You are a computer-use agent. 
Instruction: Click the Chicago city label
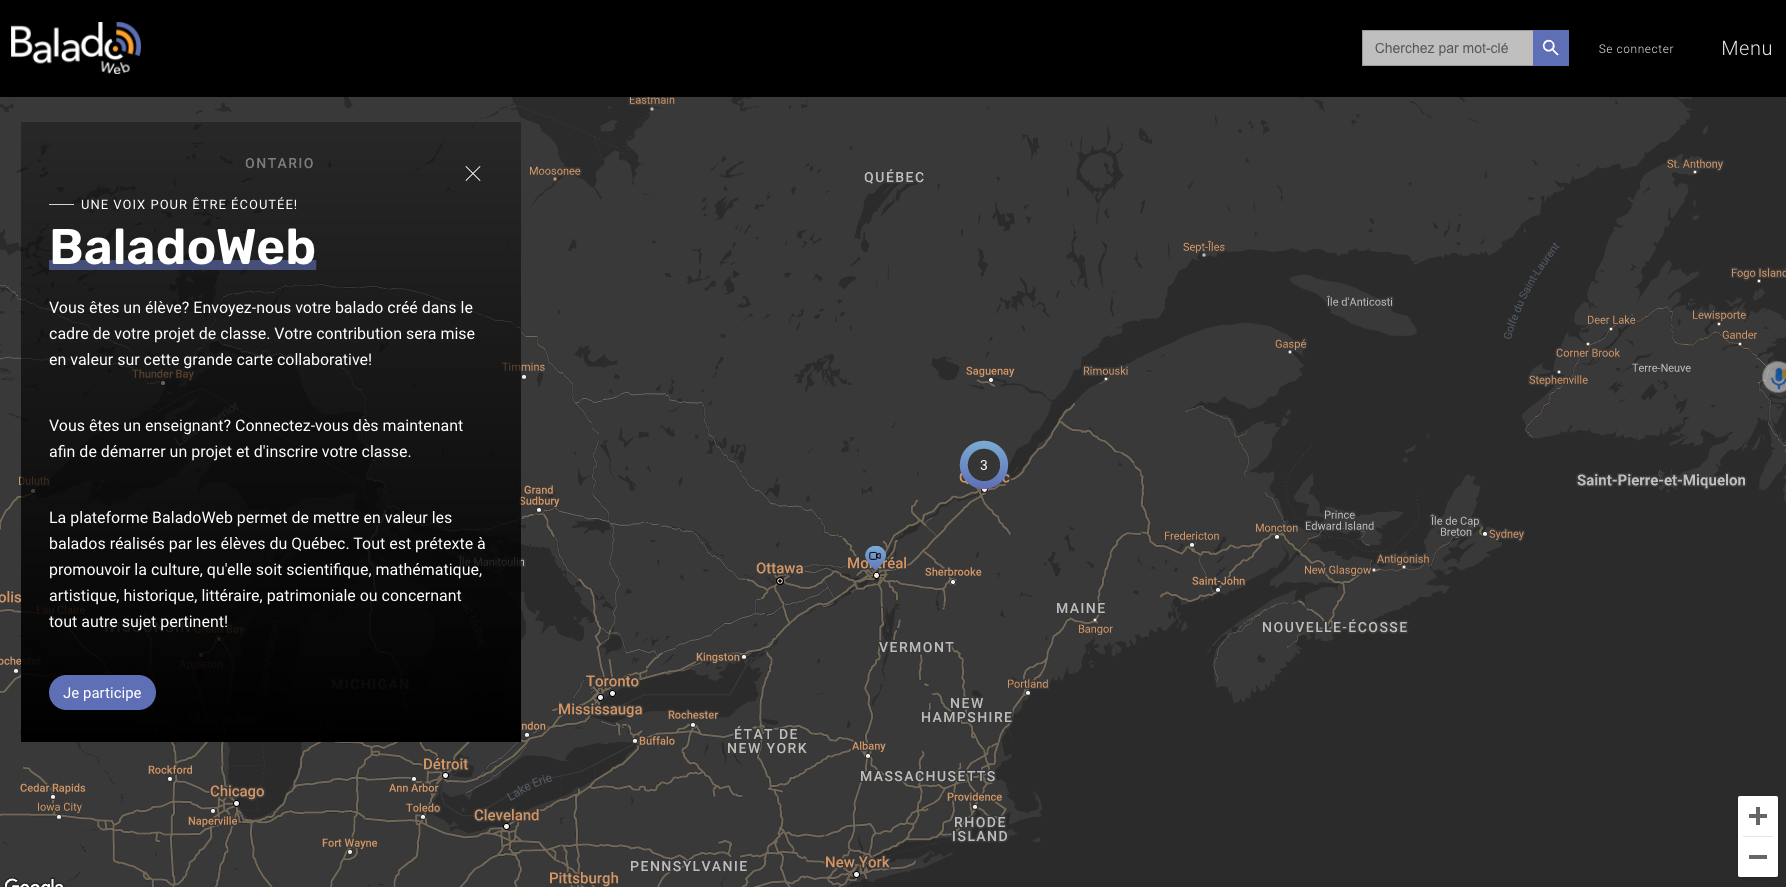(237, 791)
